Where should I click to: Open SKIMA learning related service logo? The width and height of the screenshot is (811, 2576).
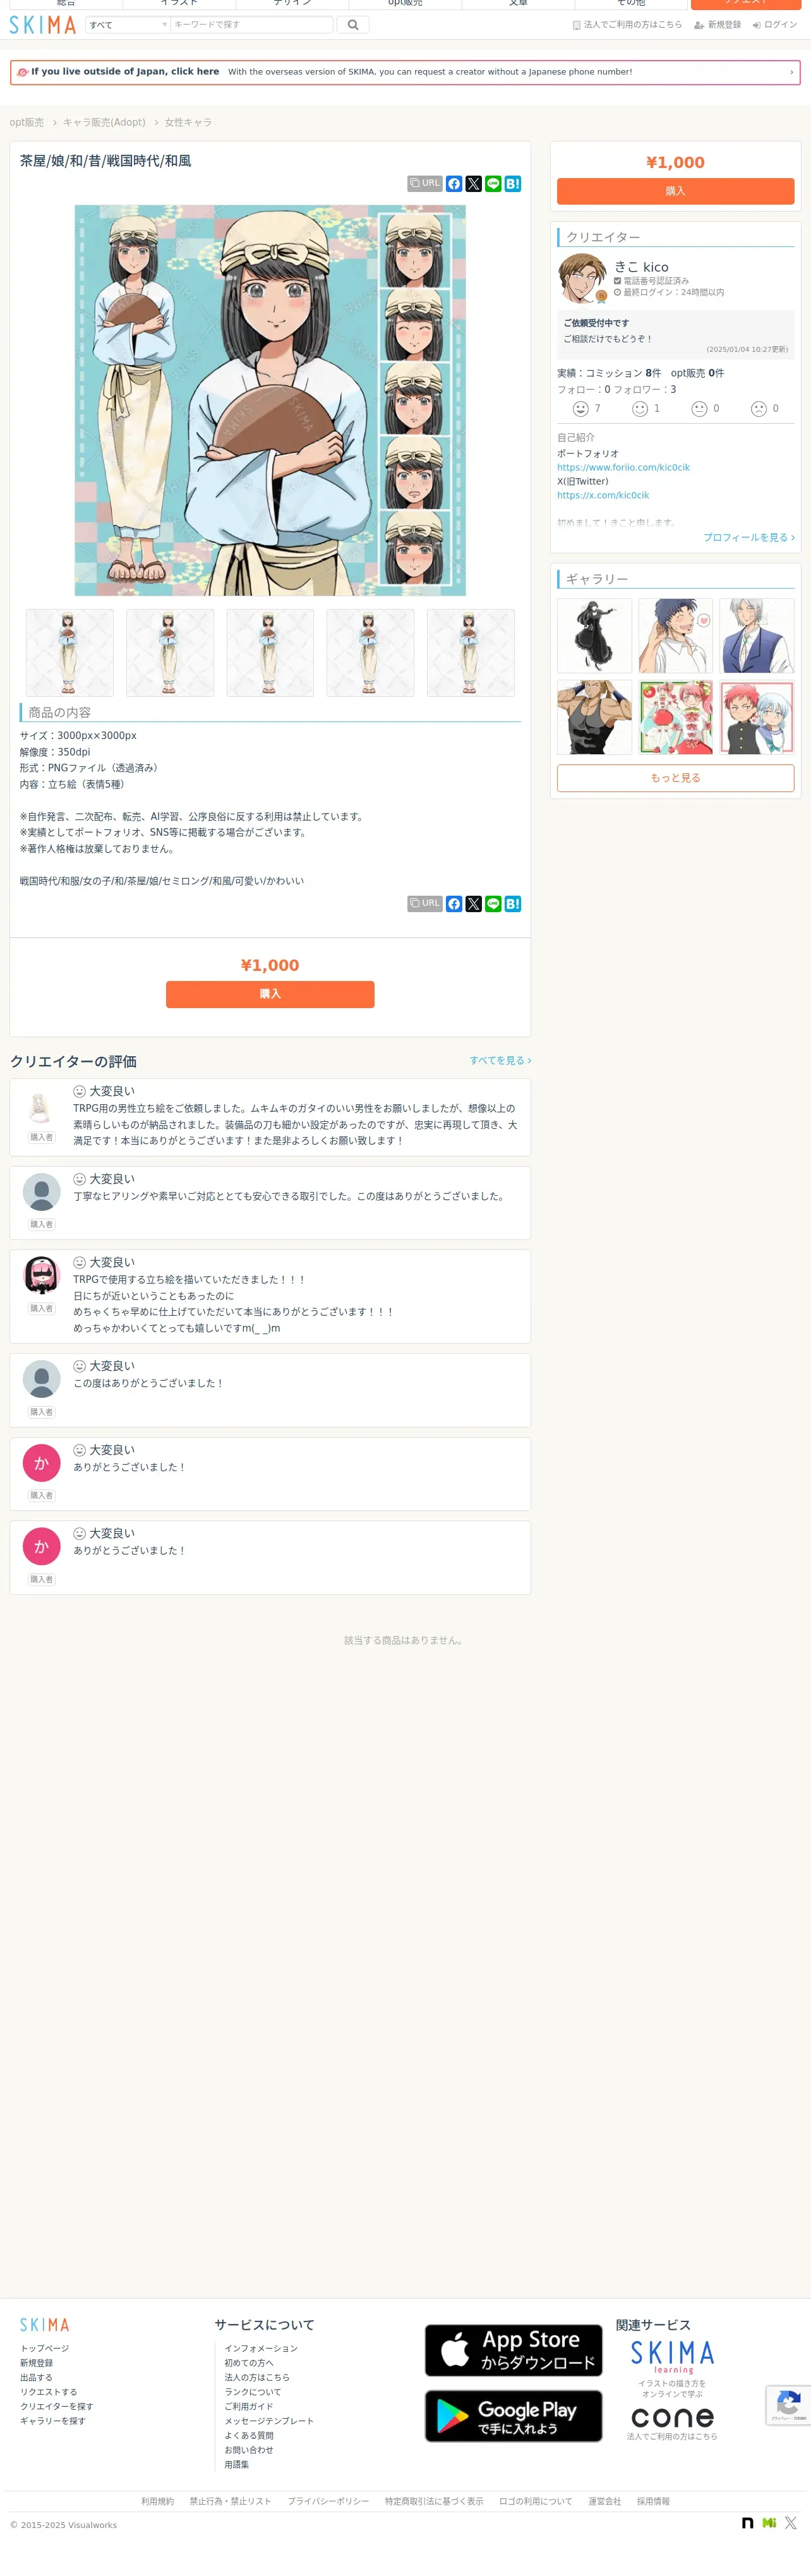tap(673, 2358)
